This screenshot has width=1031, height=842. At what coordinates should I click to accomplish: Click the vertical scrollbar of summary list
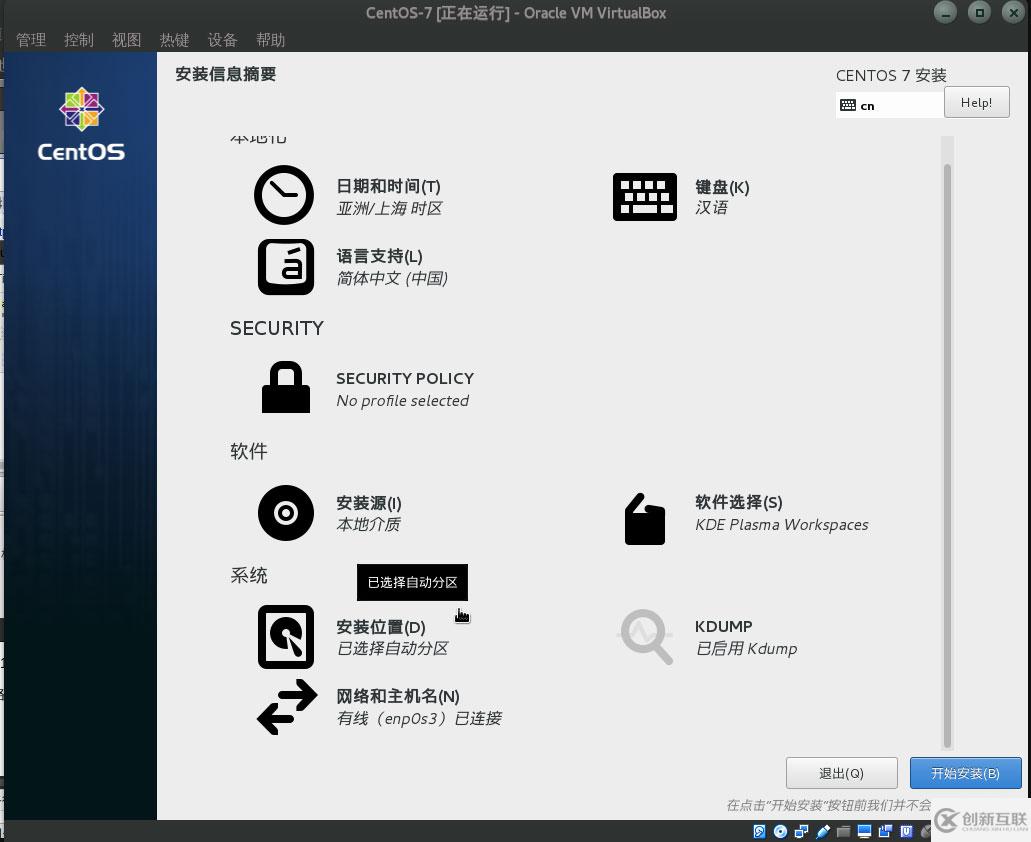947,454
